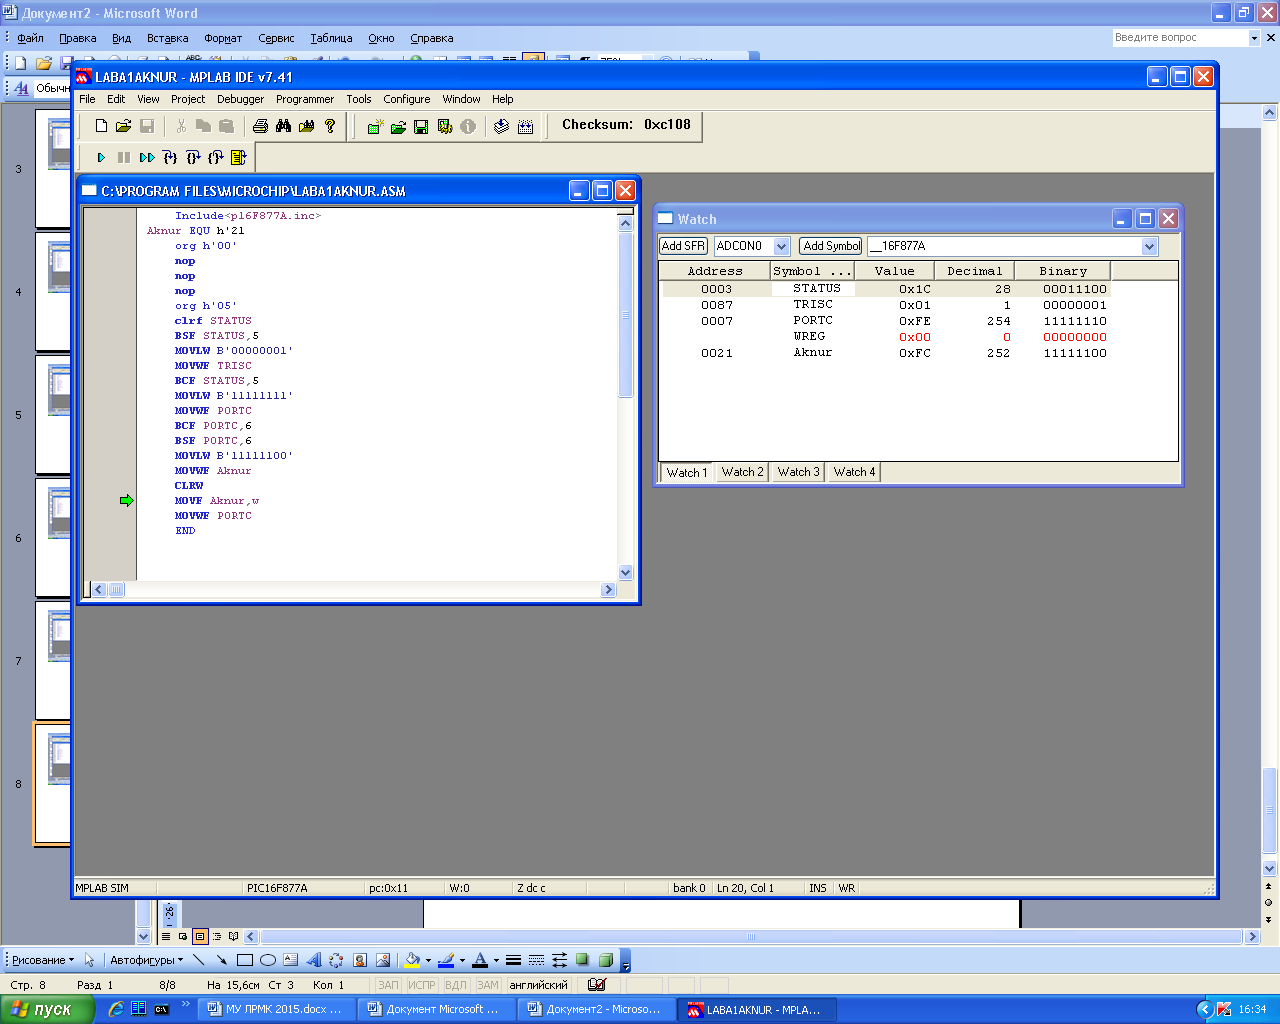Image resolution: width=1280 pixels, height=1024 pixels.
Task: Step Out of the current routine
Action: tap(216, 157)
